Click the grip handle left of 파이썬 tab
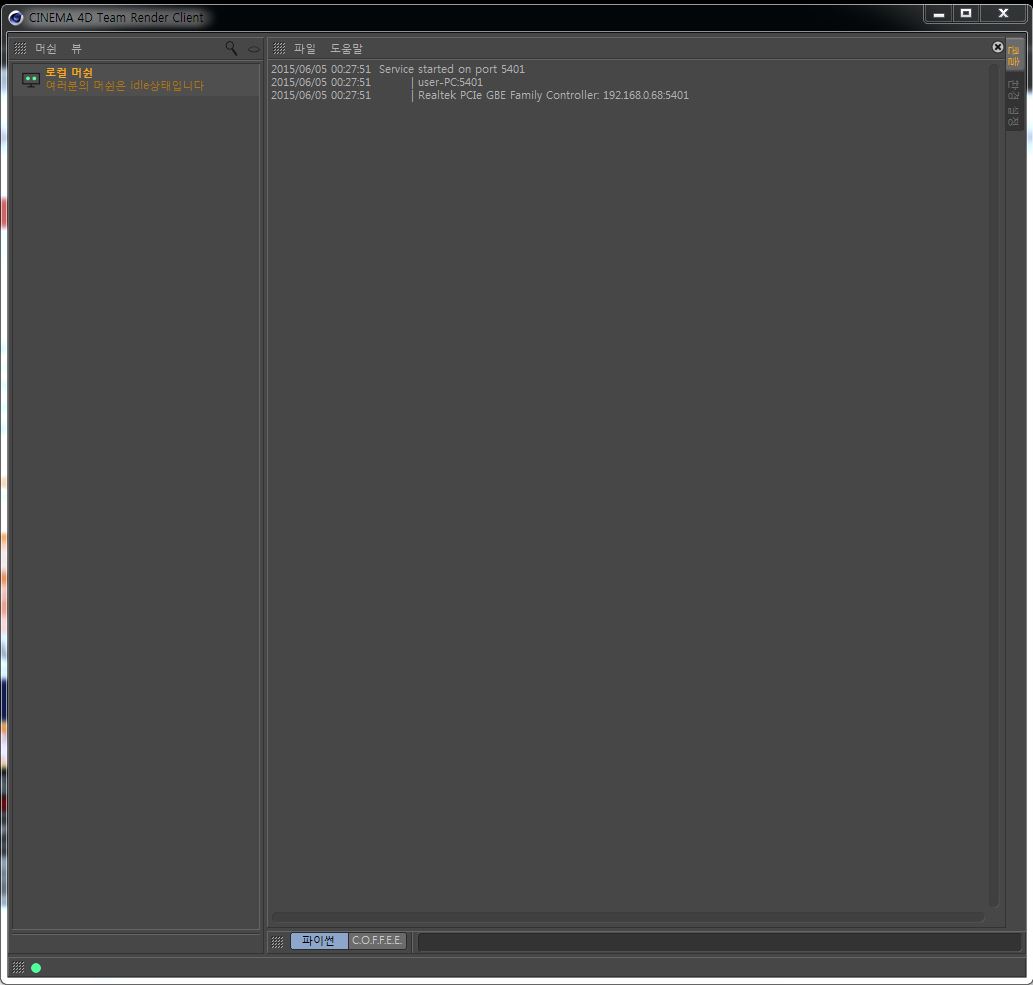Viewport: 1033px width, 985px height. click(x=277, y=942)
